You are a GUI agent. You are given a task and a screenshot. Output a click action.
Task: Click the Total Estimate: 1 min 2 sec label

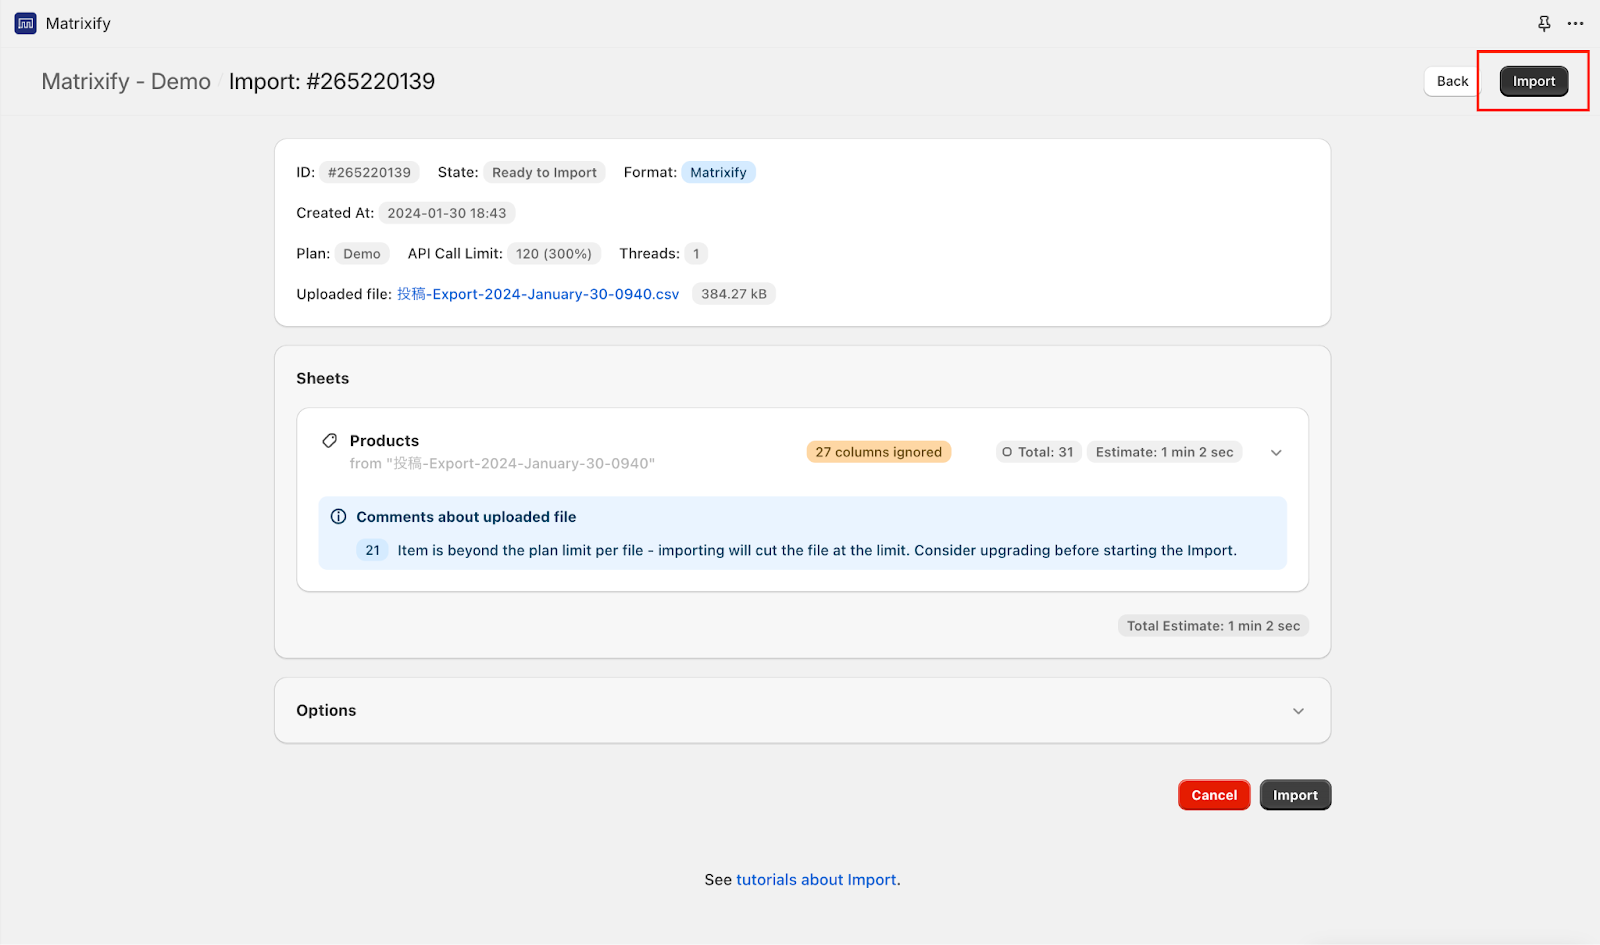pos(1213,626)
